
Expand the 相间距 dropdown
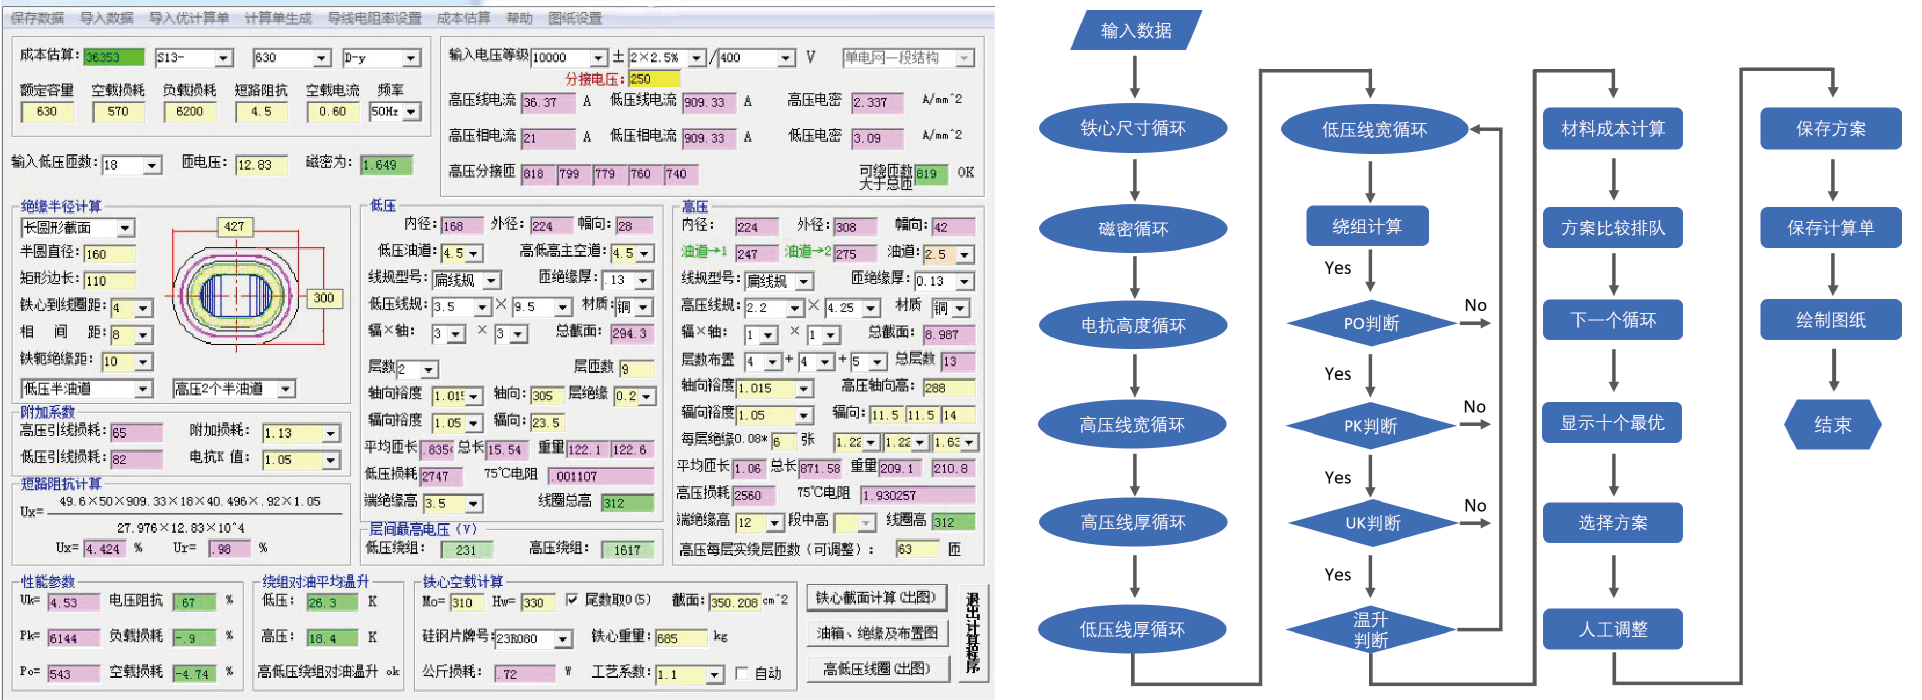(x=143, y=335)
